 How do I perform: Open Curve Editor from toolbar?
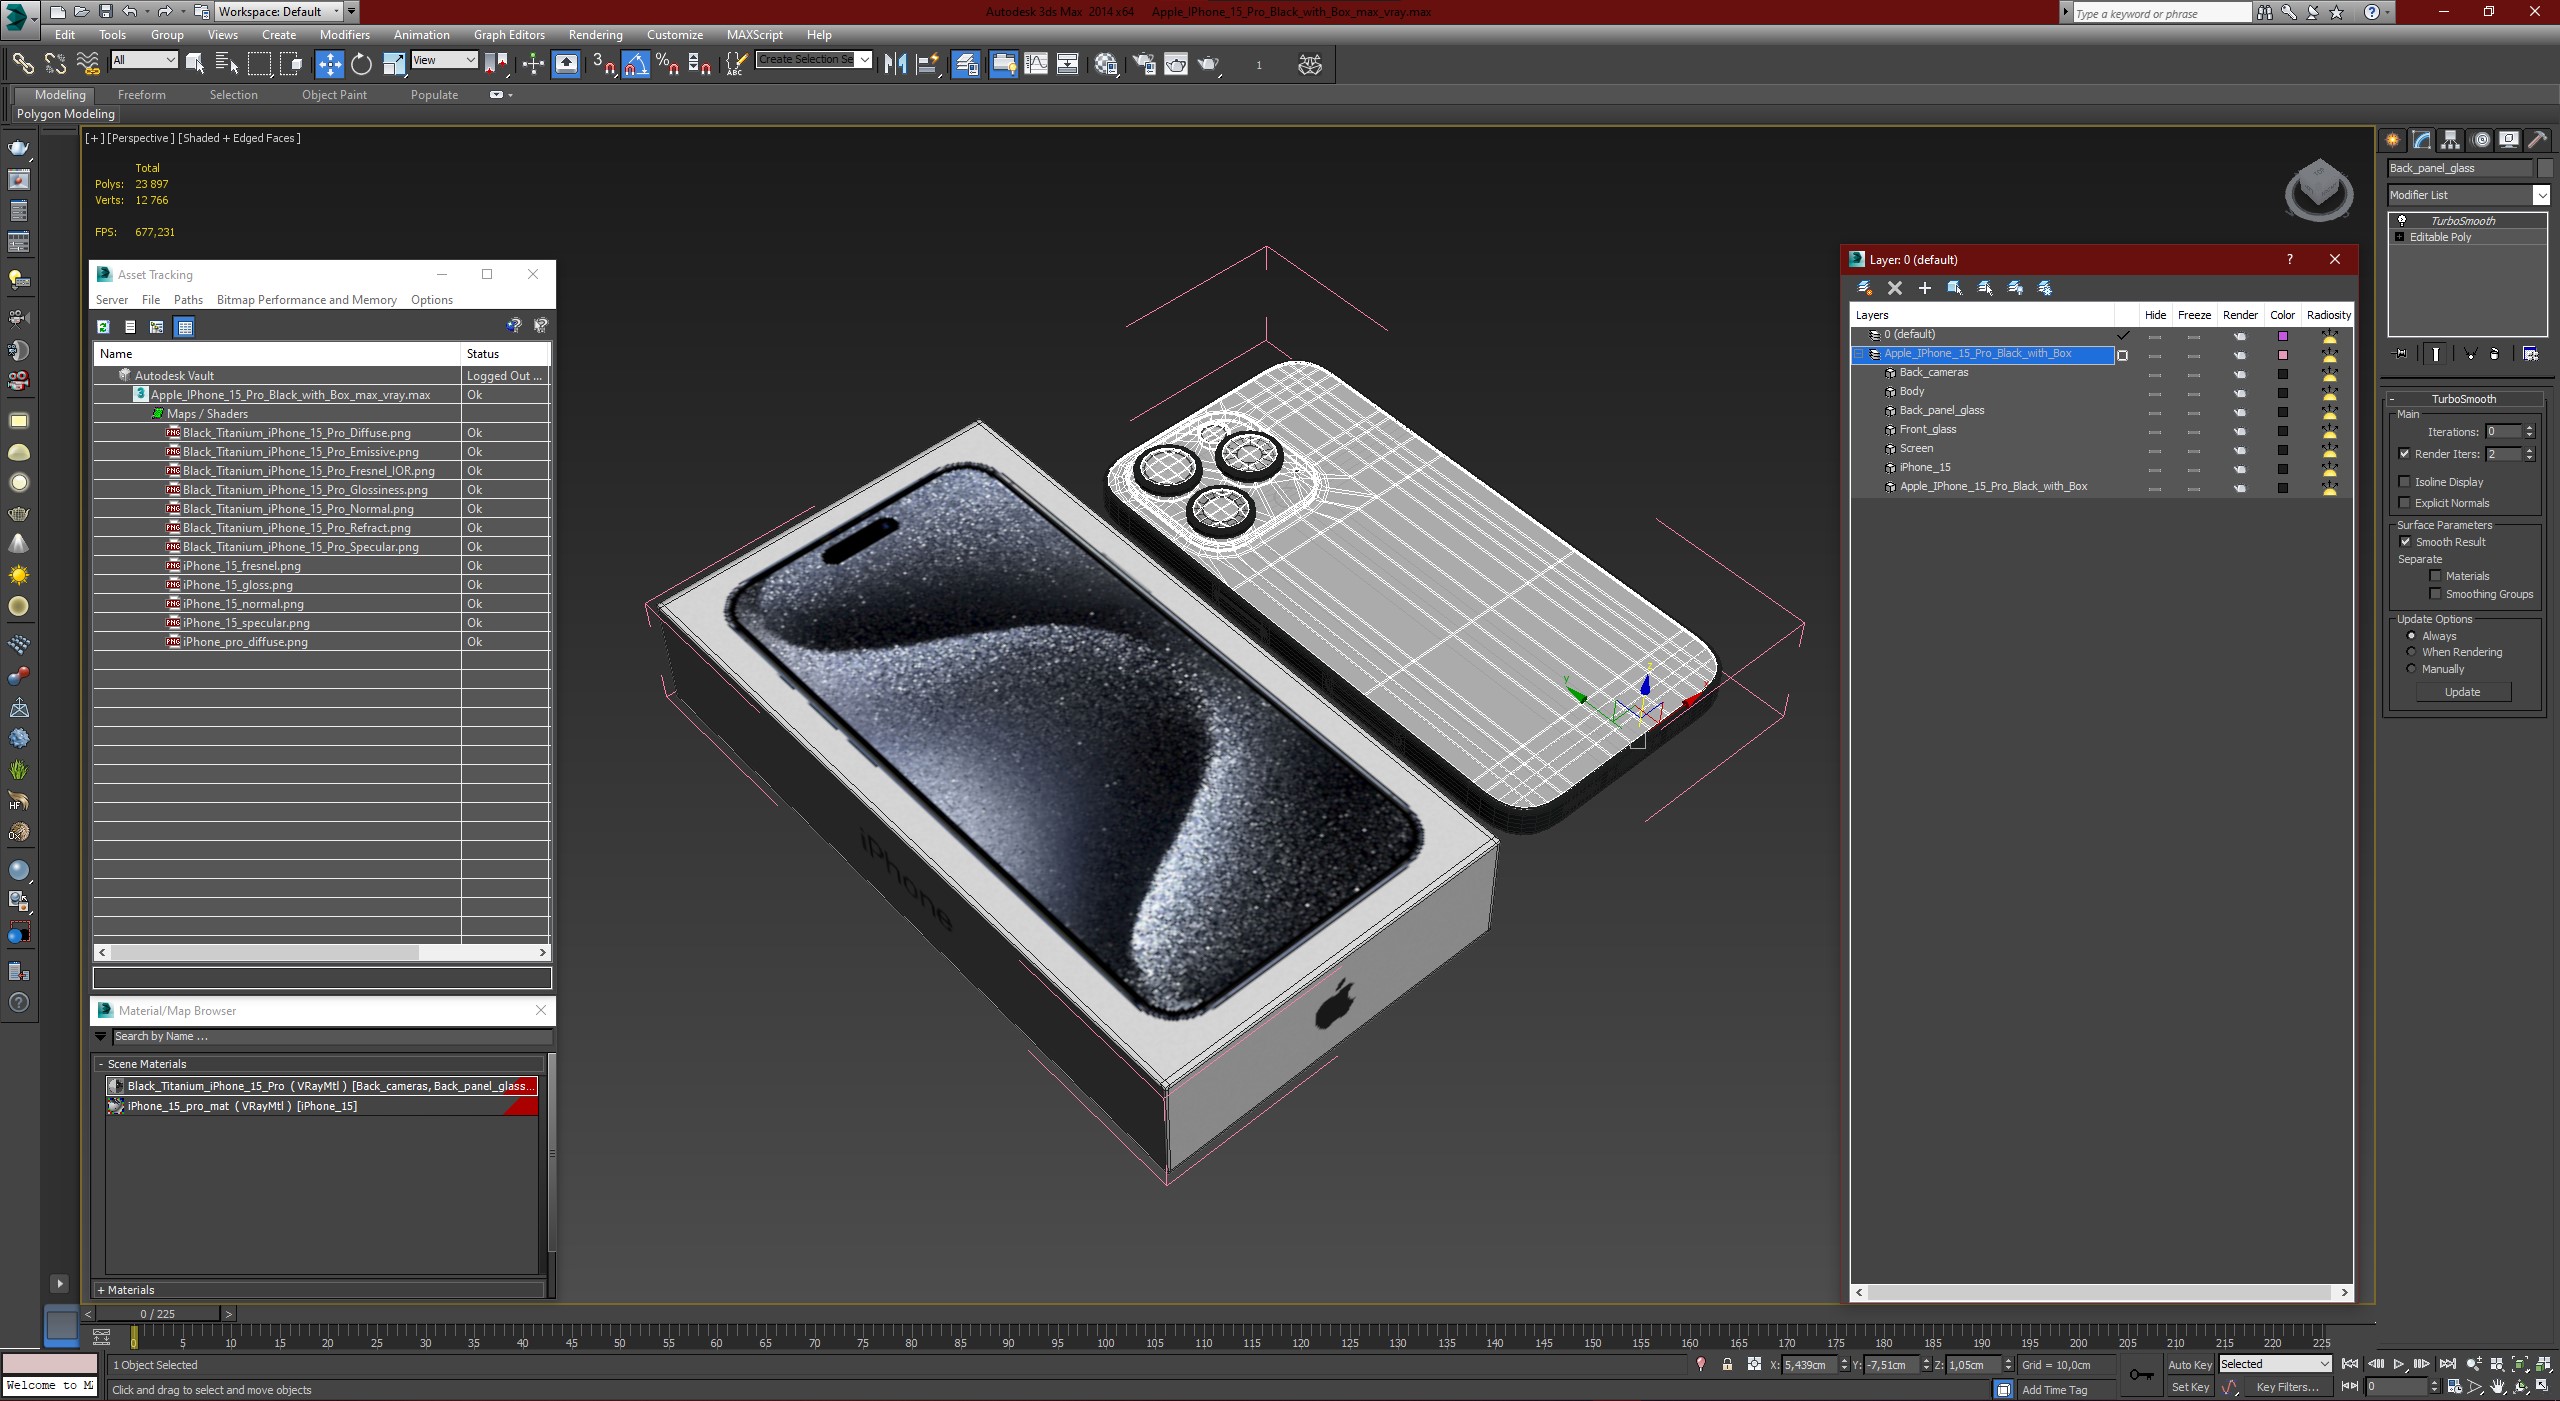[x=1036, y=64]
